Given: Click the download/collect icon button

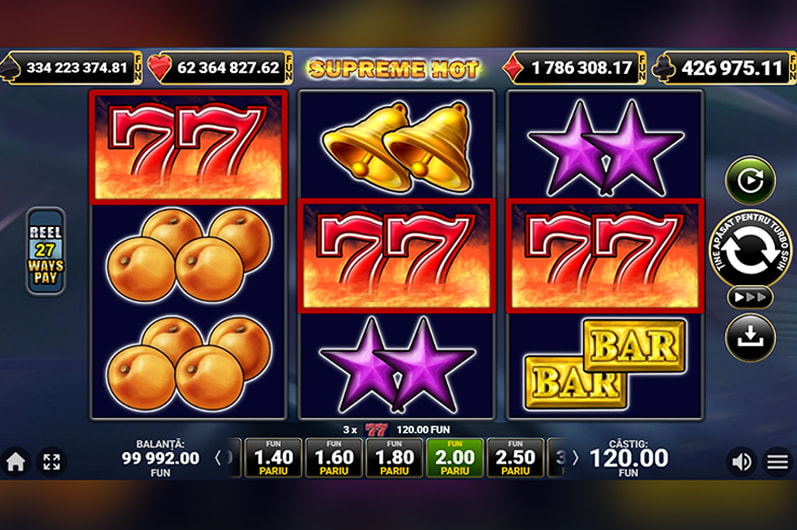Looking at the screenshot, I should point(750,337).
